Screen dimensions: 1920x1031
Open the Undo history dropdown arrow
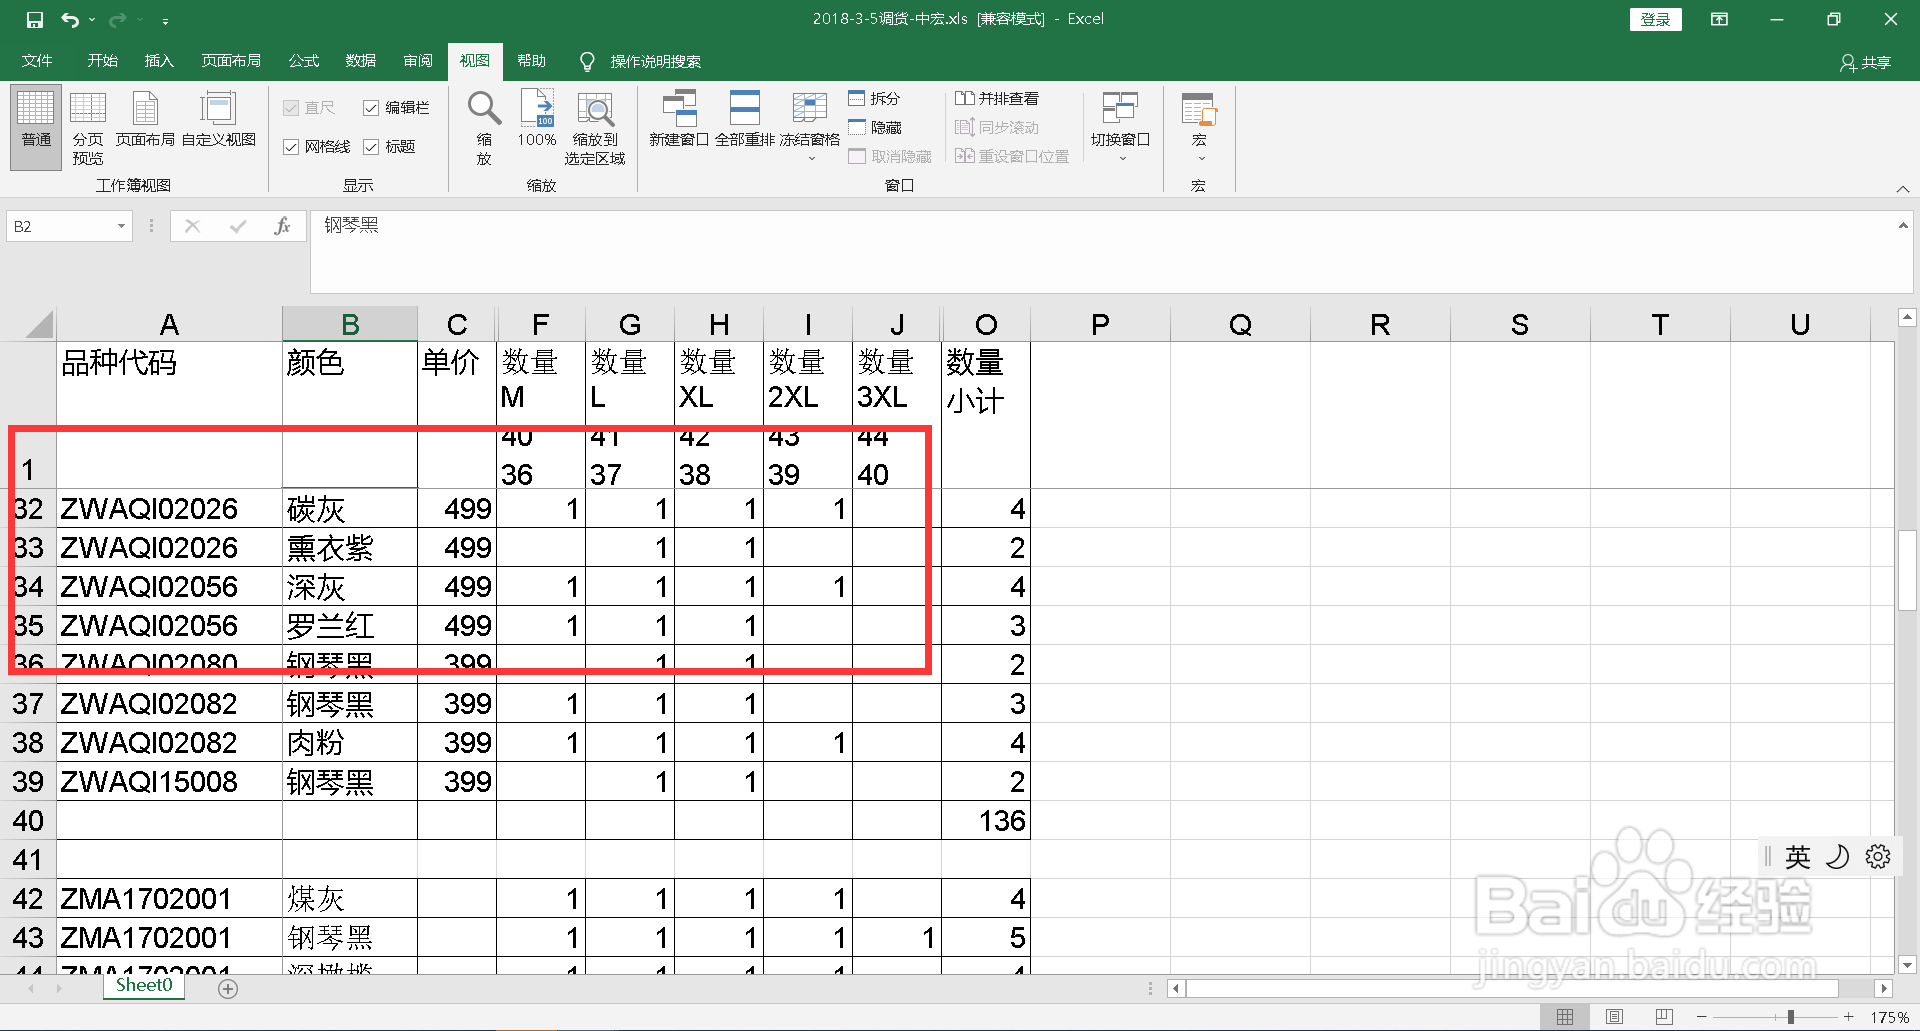pyautogui.click(x=92, y=20)
